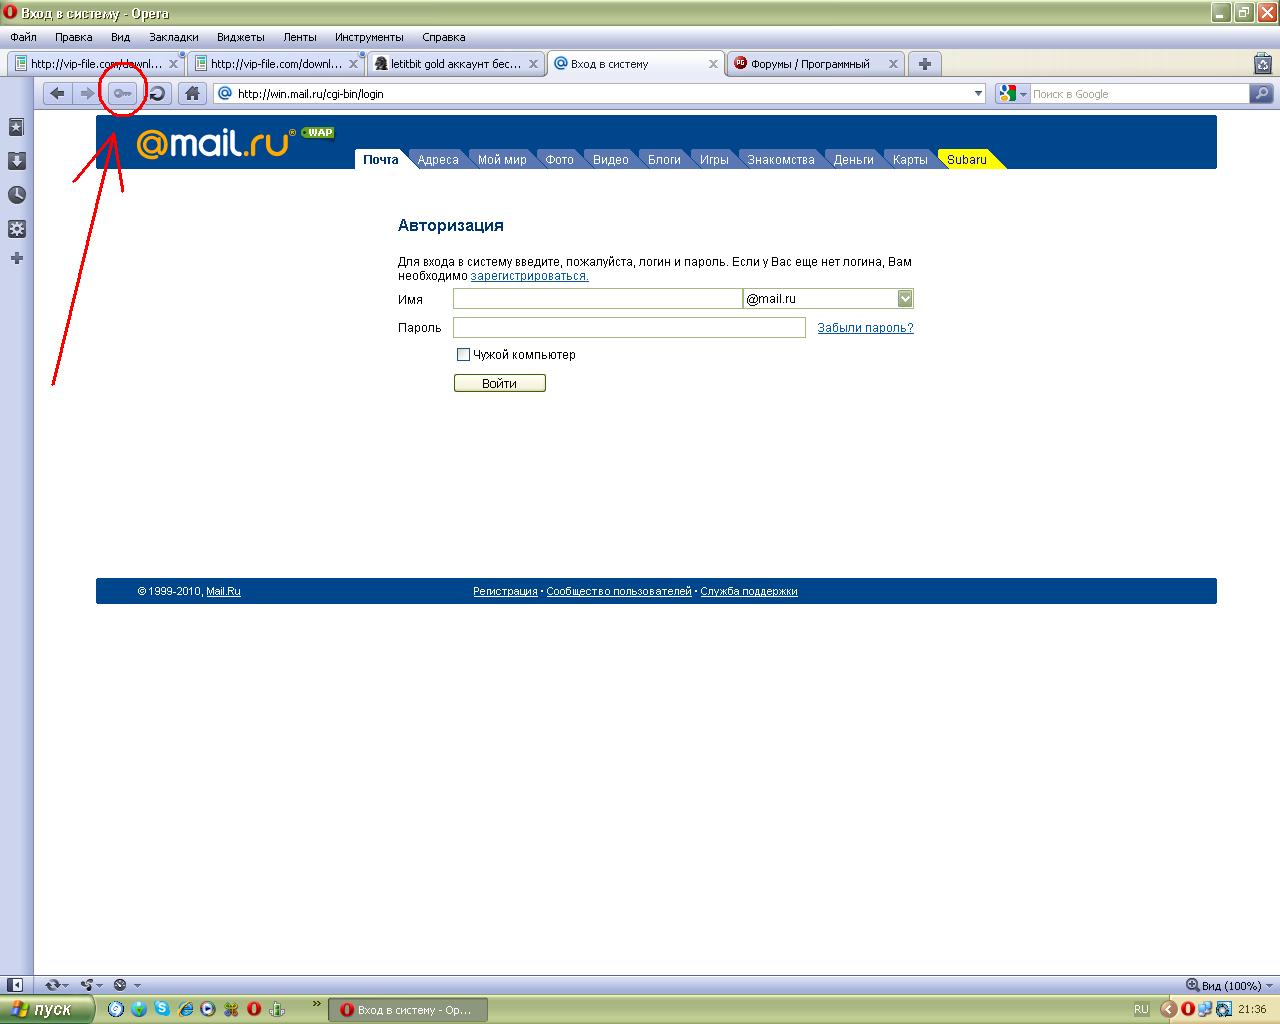This screenshot has width=1280, height=1024.
Task: Open a new tab with plus button
Action: 925,63
